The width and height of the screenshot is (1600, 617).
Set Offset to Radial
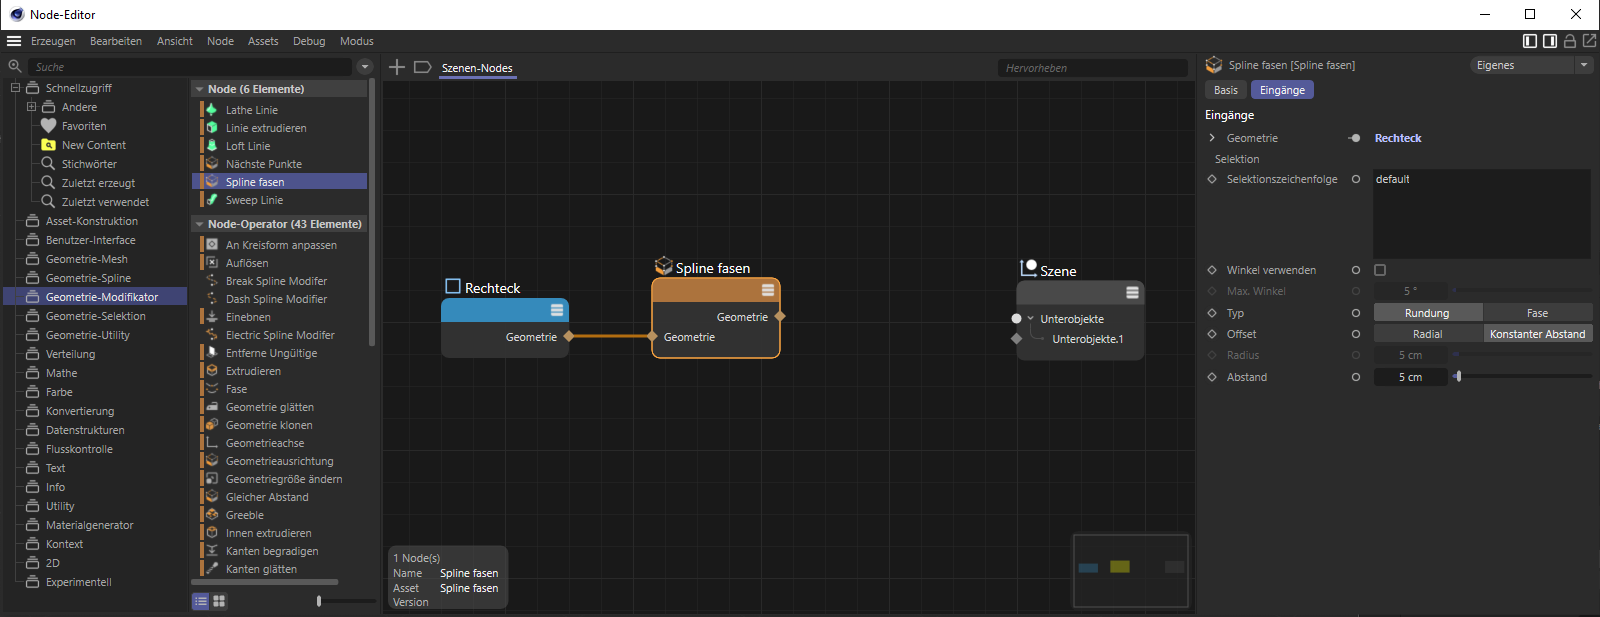tap(1427, 334)
